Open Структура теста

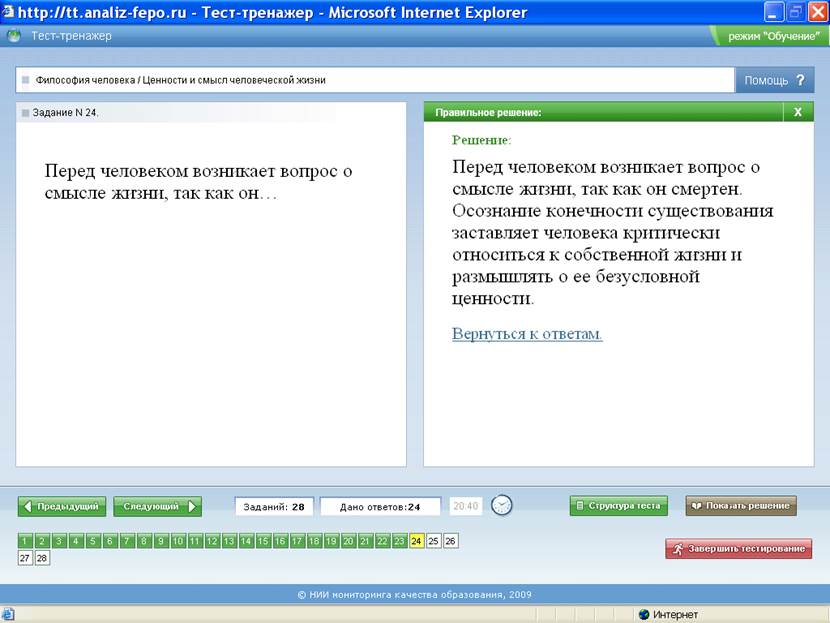point(619,506)
